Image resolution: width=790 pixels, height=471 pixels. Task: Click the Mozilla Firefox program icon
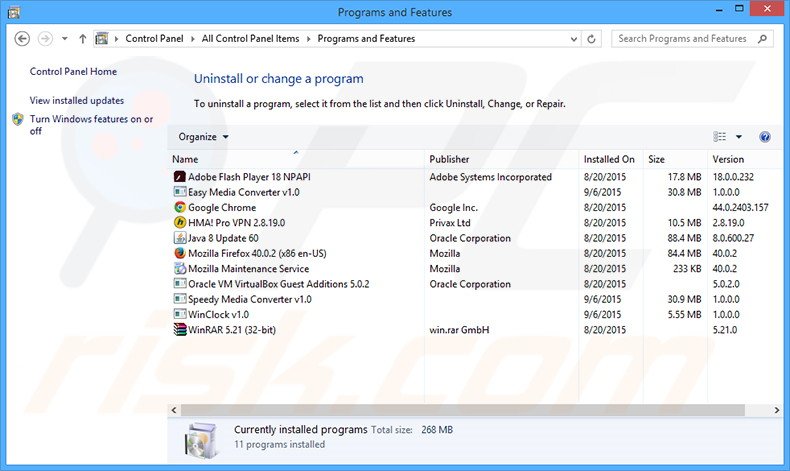coord(180,253)
